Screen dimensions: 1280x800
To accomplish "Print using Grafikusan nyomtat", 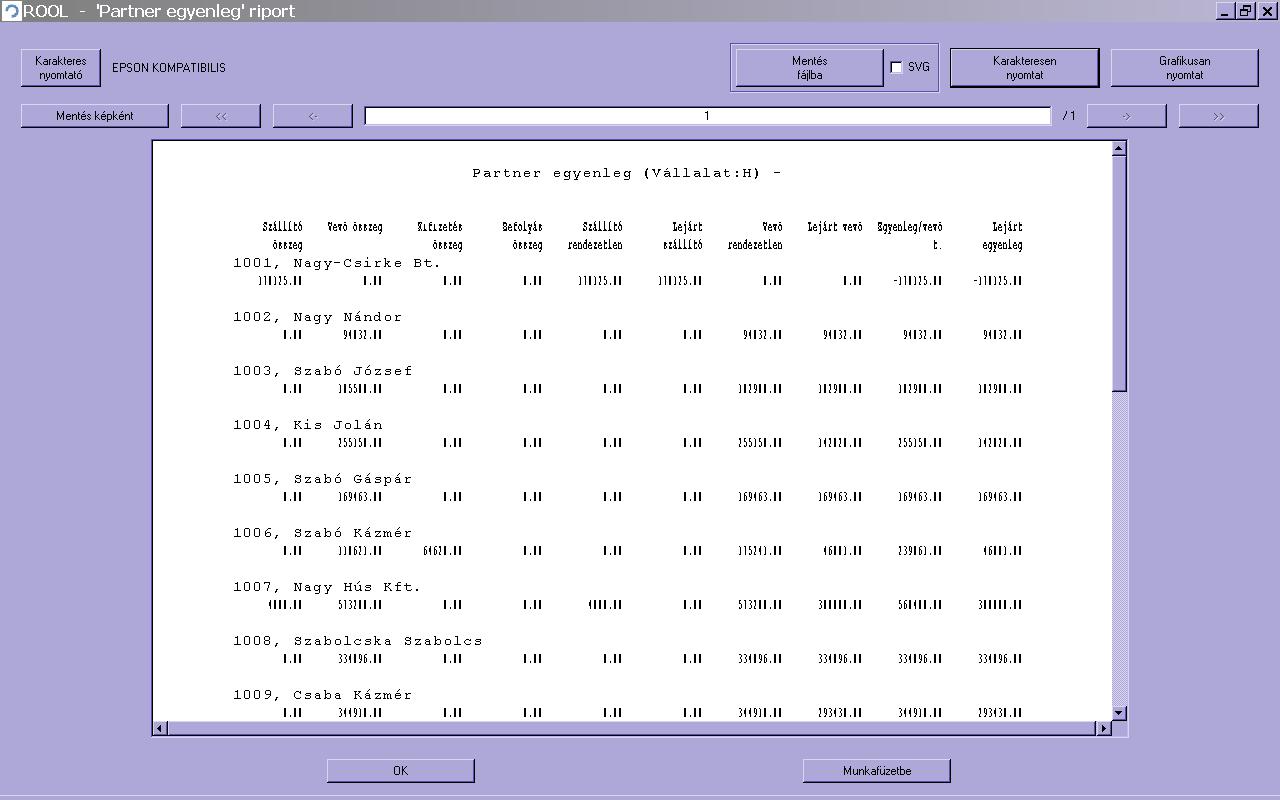I will [1184, 68].
